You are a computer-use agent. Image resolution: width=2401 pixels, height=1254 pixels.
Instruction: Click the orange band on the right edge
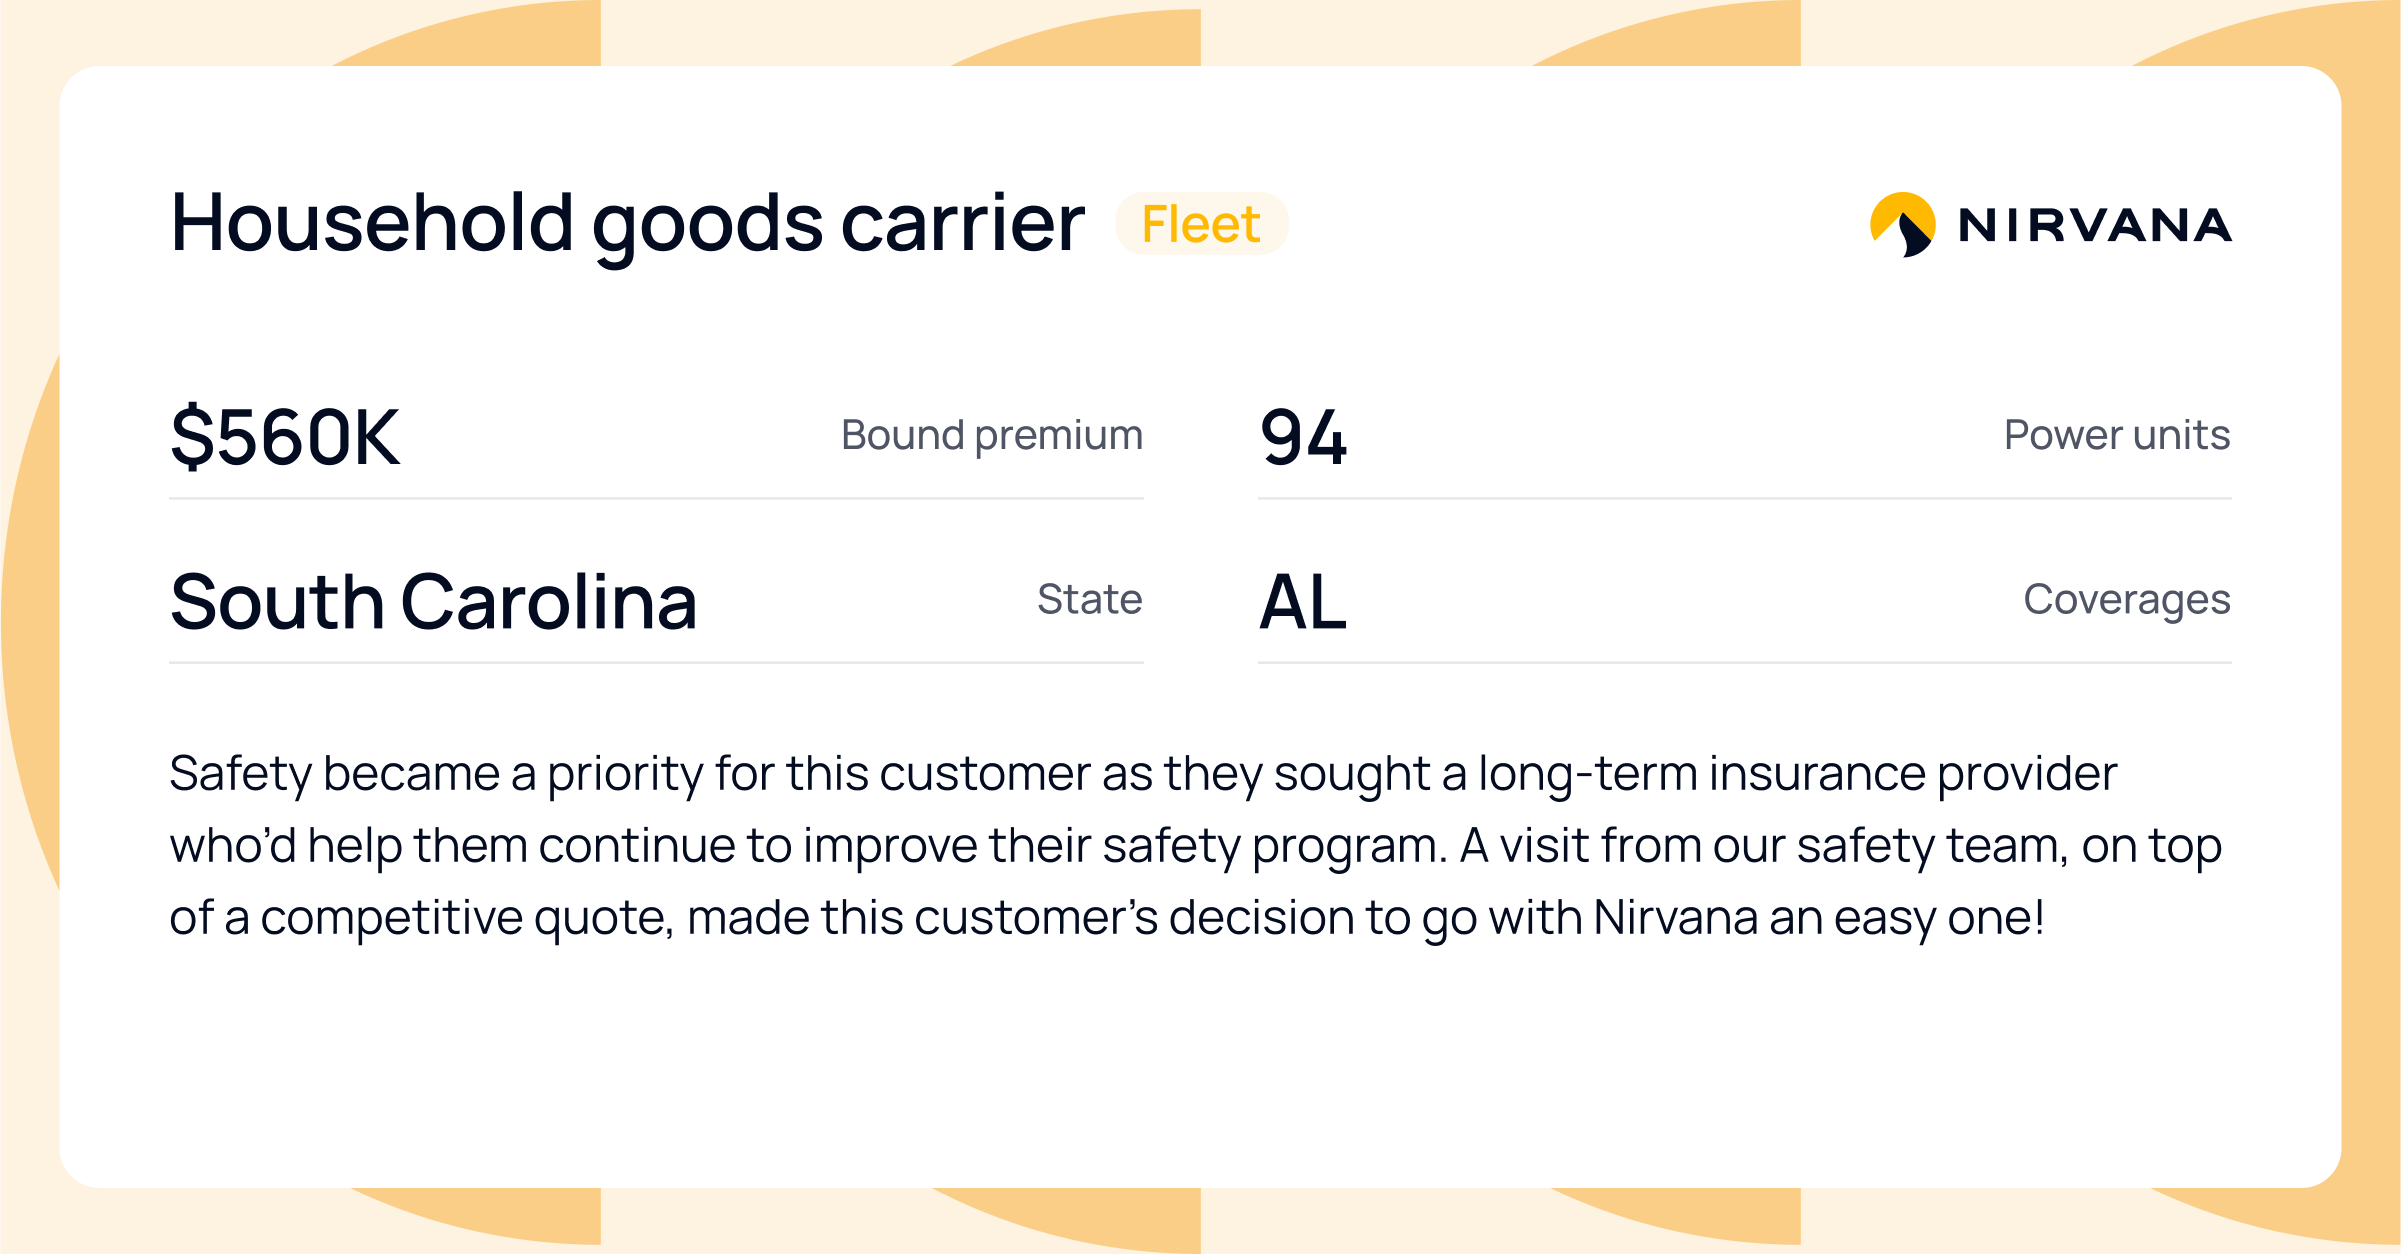pyautogui.click(x=2371, y=620)
